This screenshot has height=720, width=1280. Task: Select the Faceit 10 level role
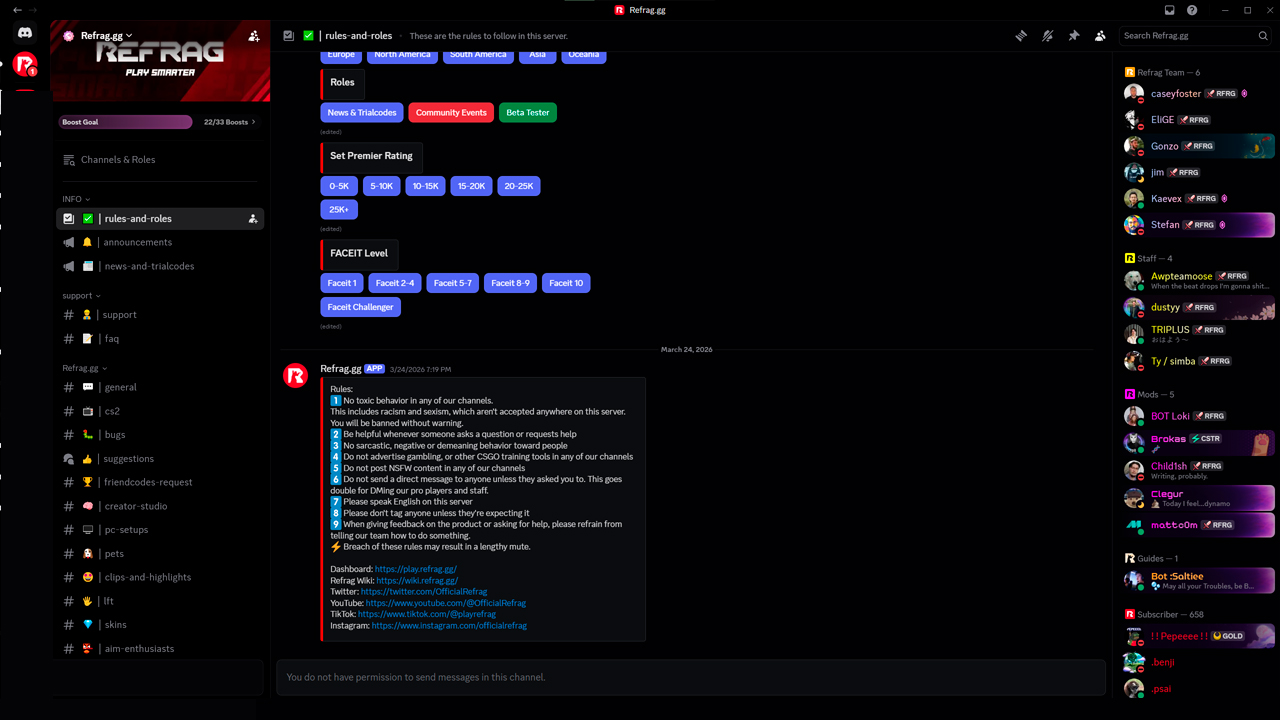point(566,283)
